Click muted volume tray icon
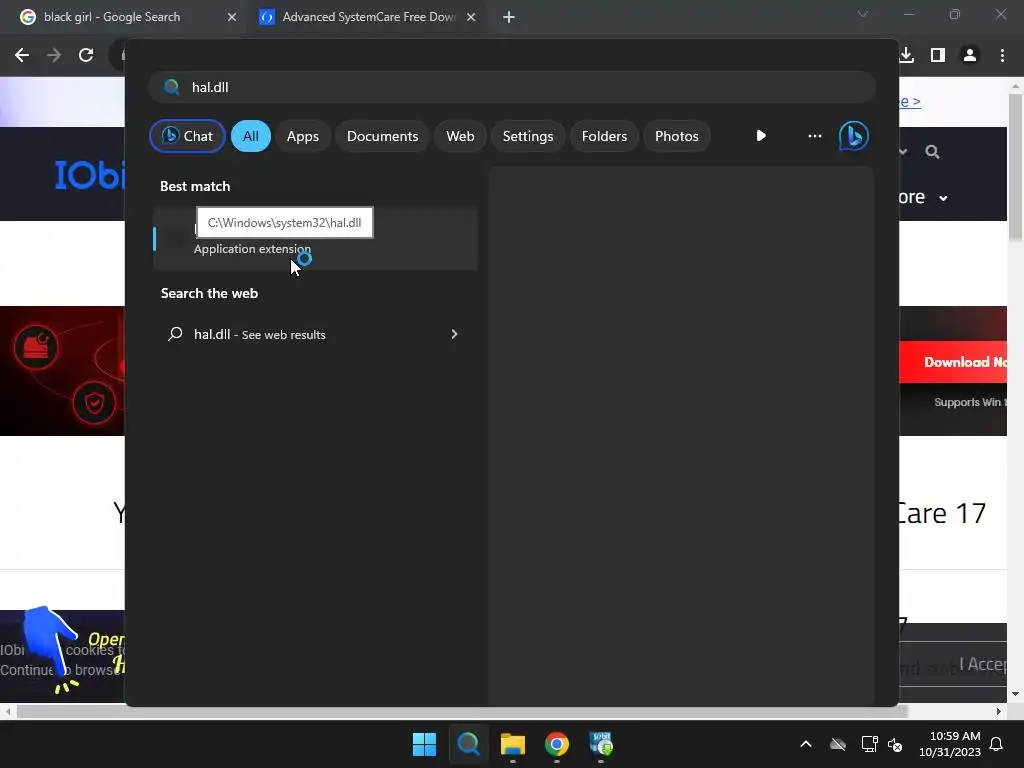The height and width of the screenshot is (768, 1024). [x=895, y=744]
